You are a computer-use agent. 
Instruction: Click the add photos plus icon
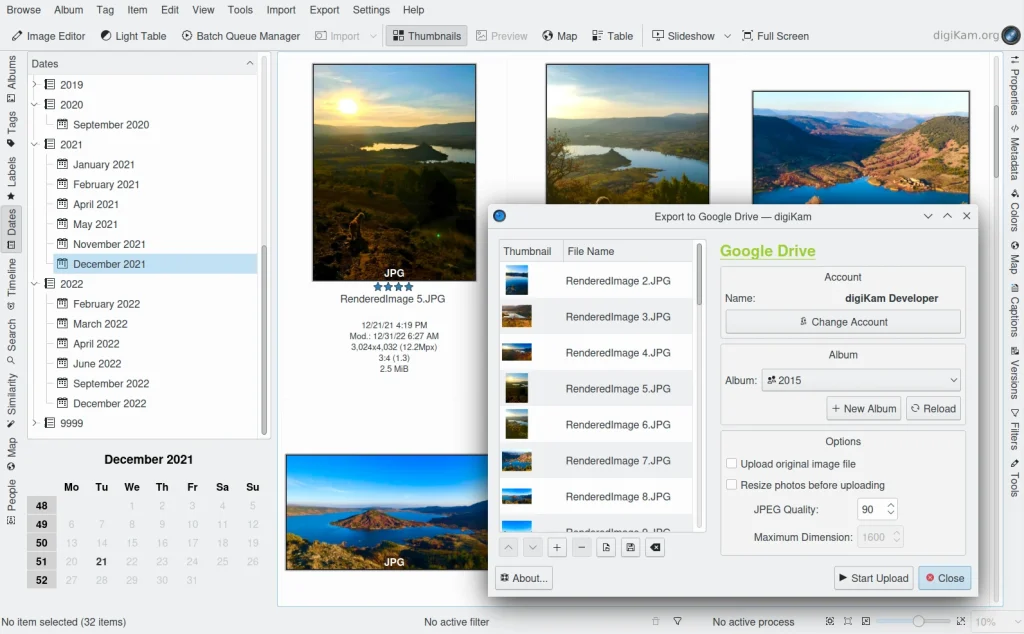557,547
